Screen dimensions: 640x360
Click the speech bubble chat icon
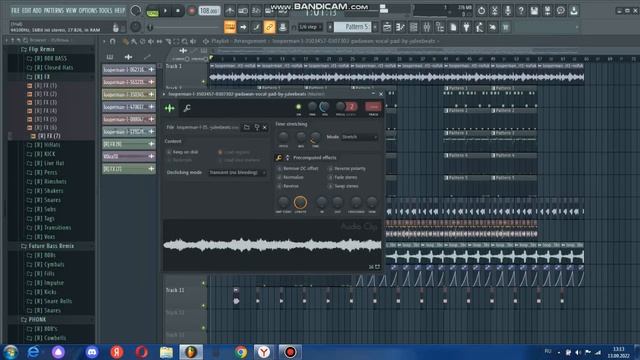[x=560, y=11]
